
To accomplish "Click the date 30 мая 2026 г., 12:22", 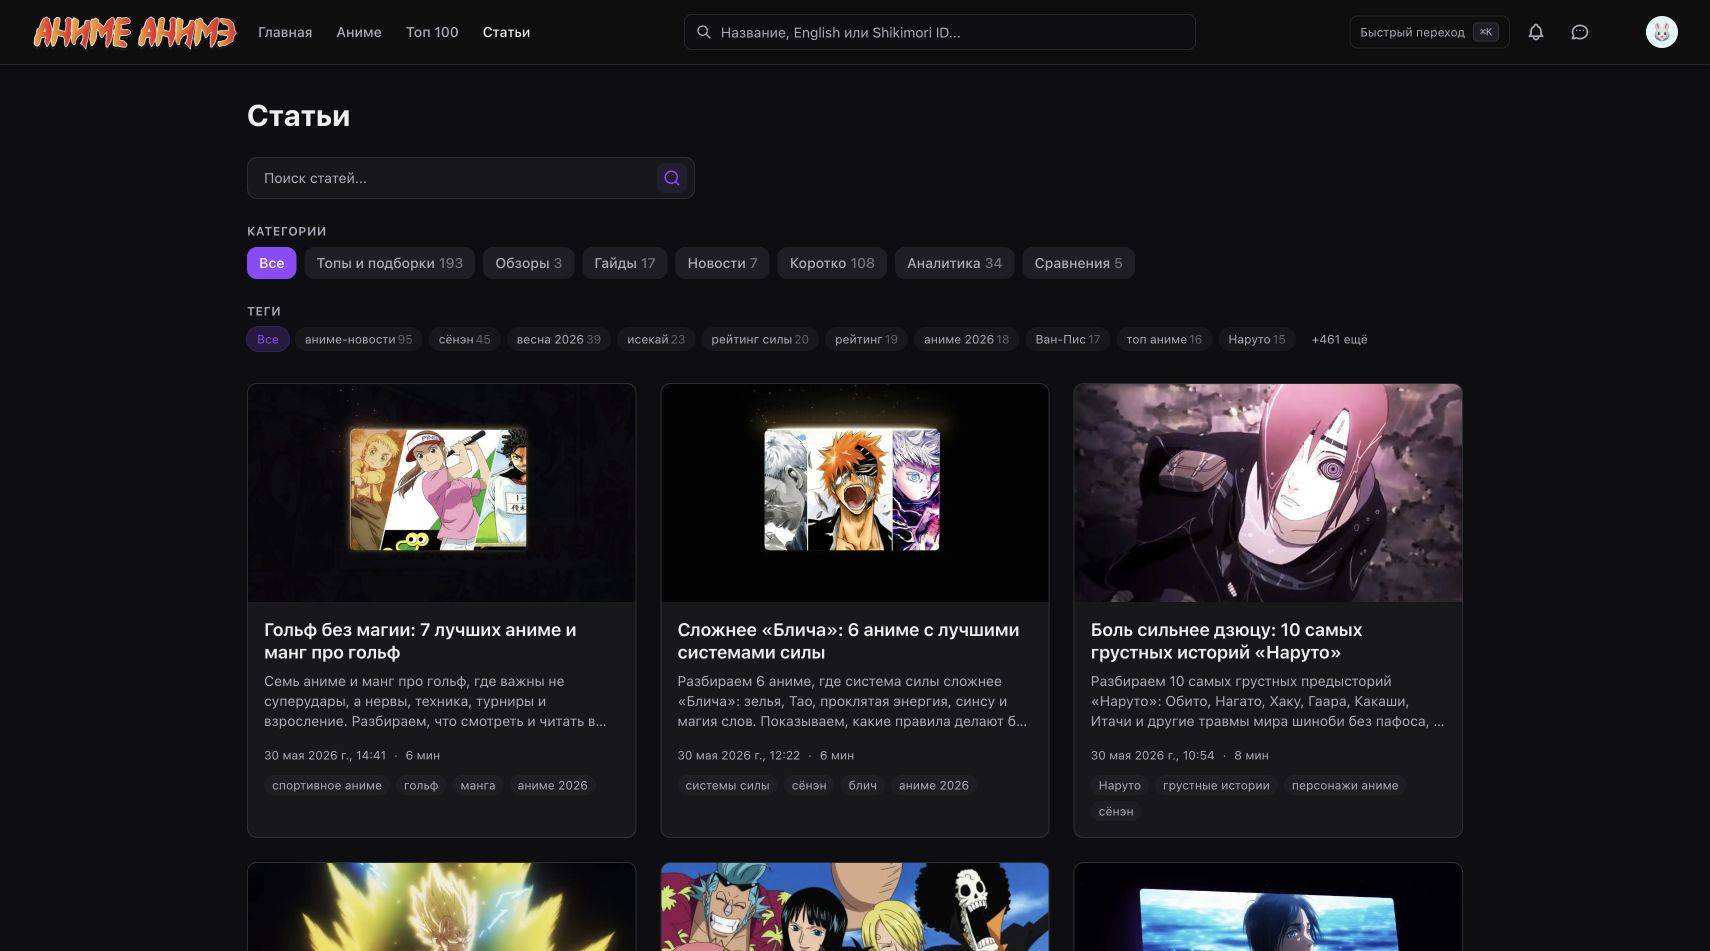I will 739,755.
